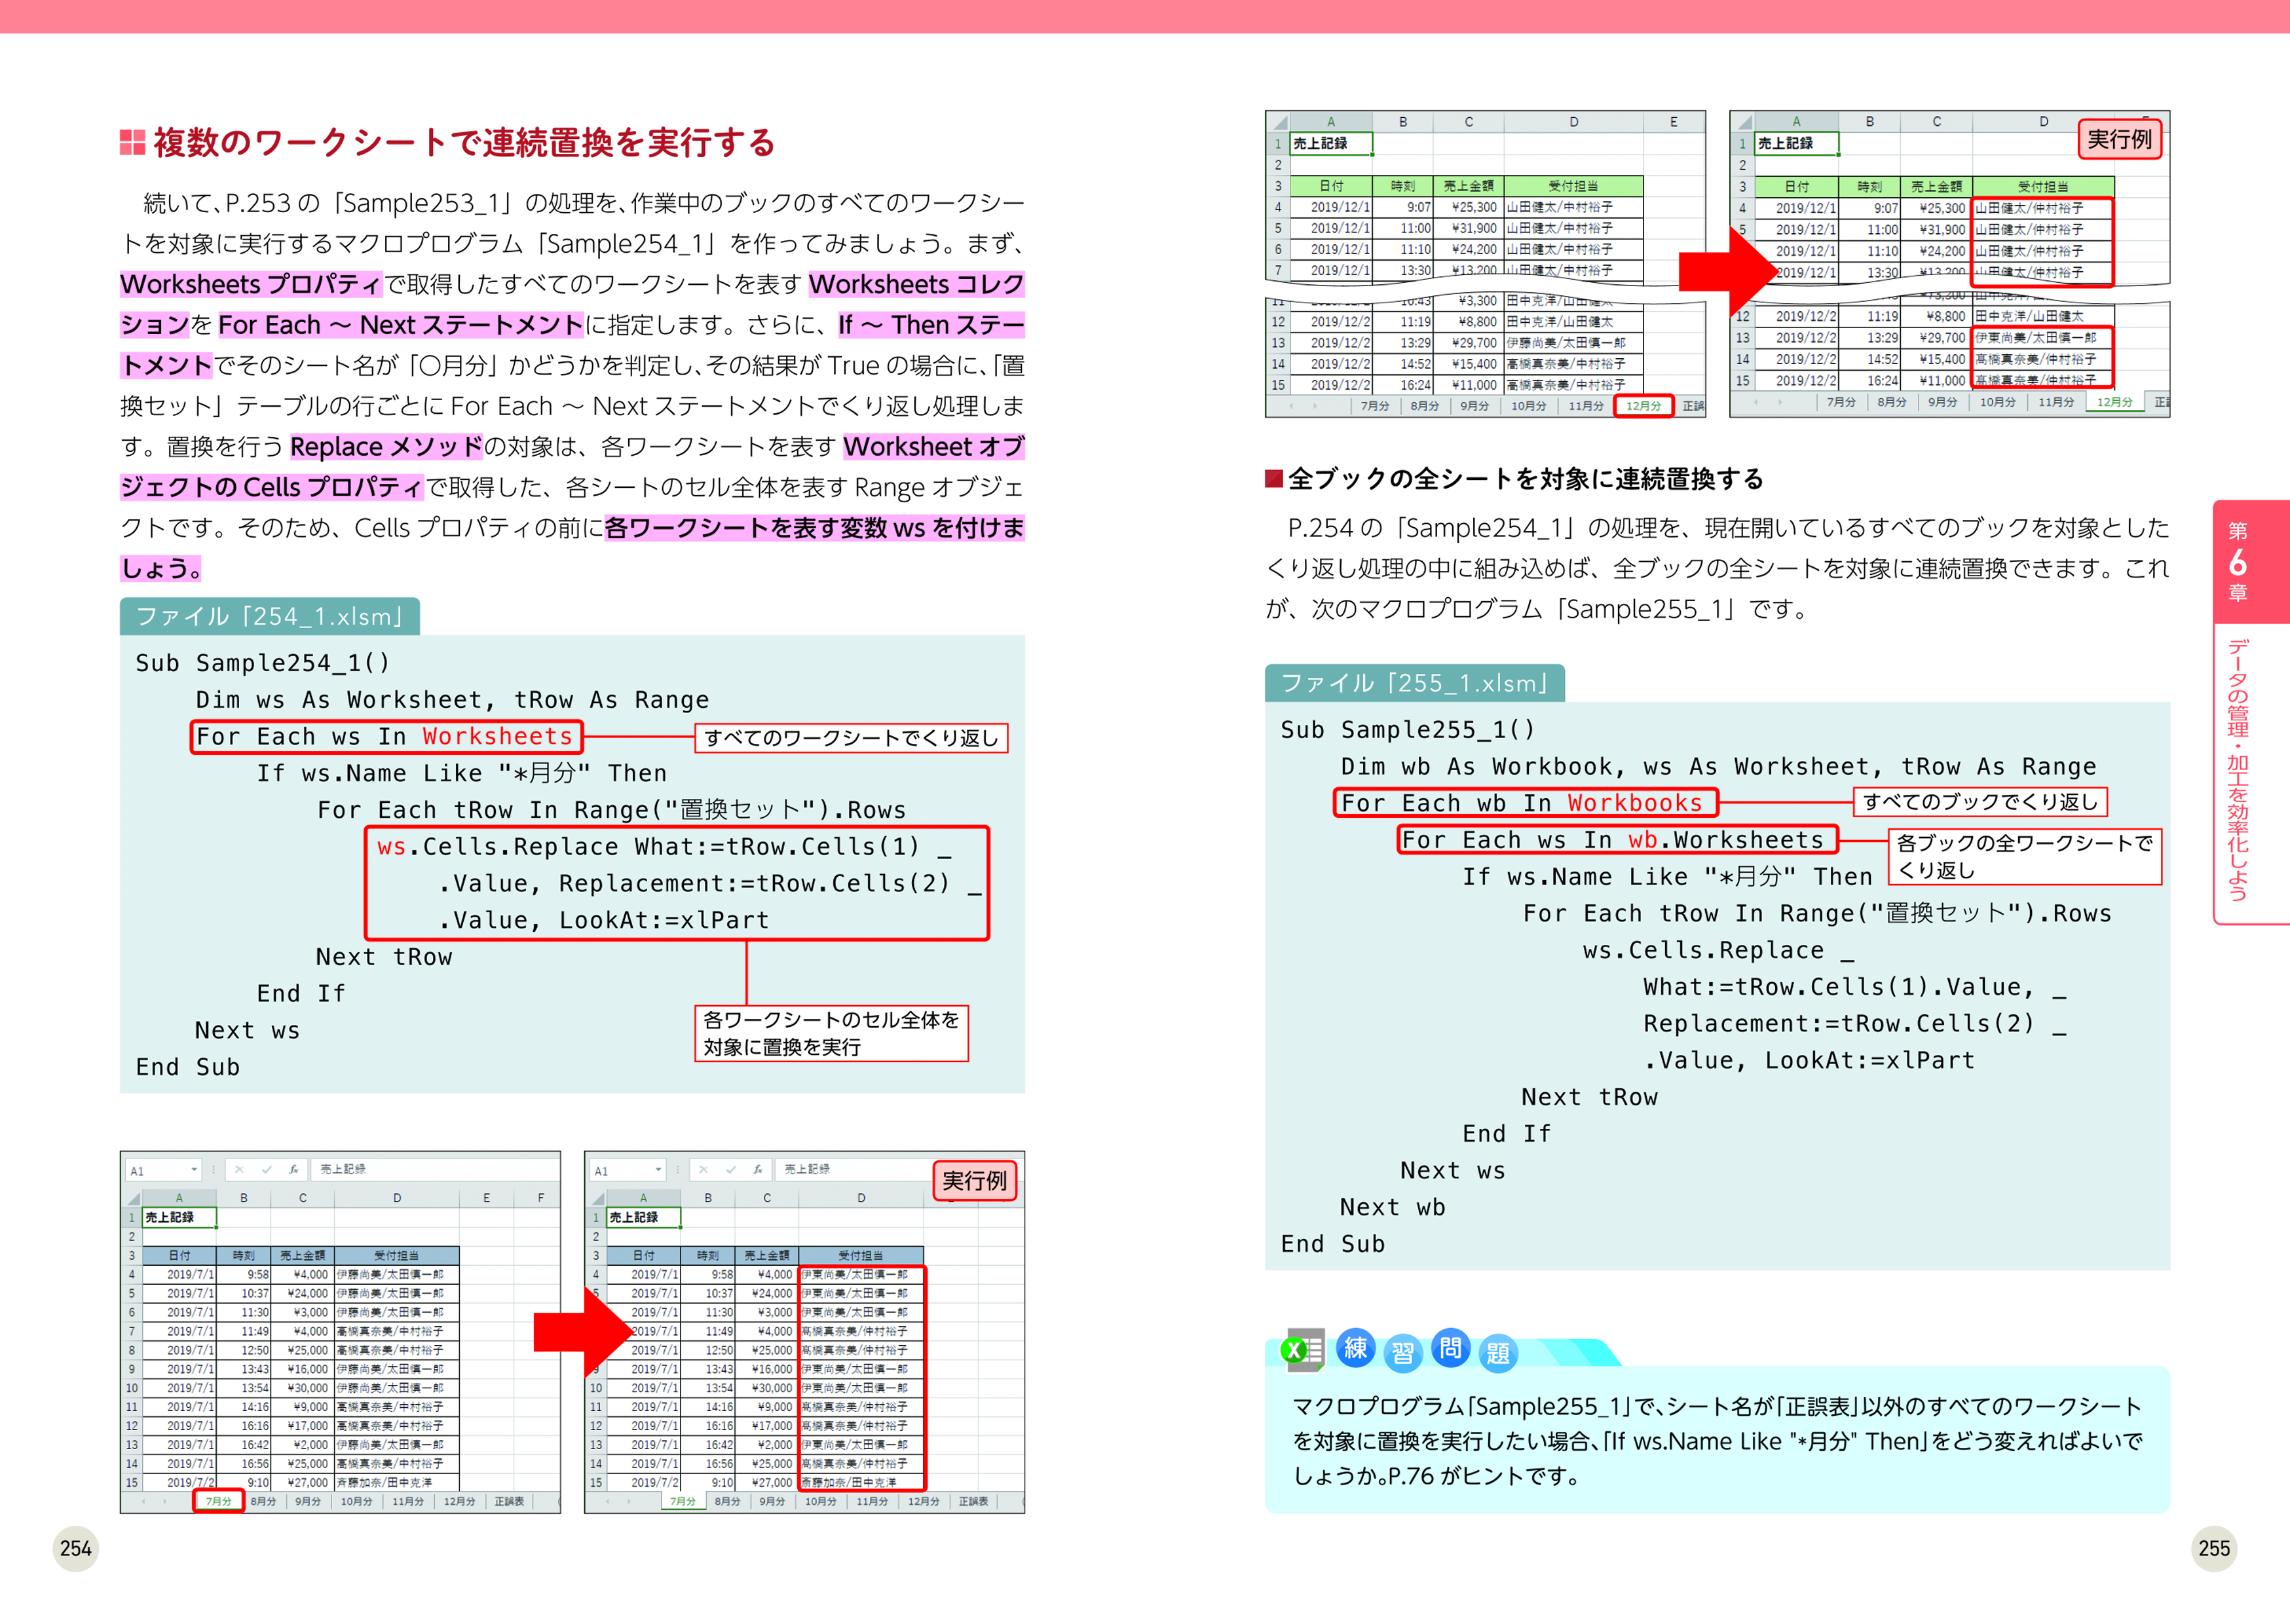Viewport: 2290px width, 1624px height.
Task: Click the previous-sheet scroll arrow in the July 実行例 sheet
Action: pyautogui.click(x=607, y=1501)
